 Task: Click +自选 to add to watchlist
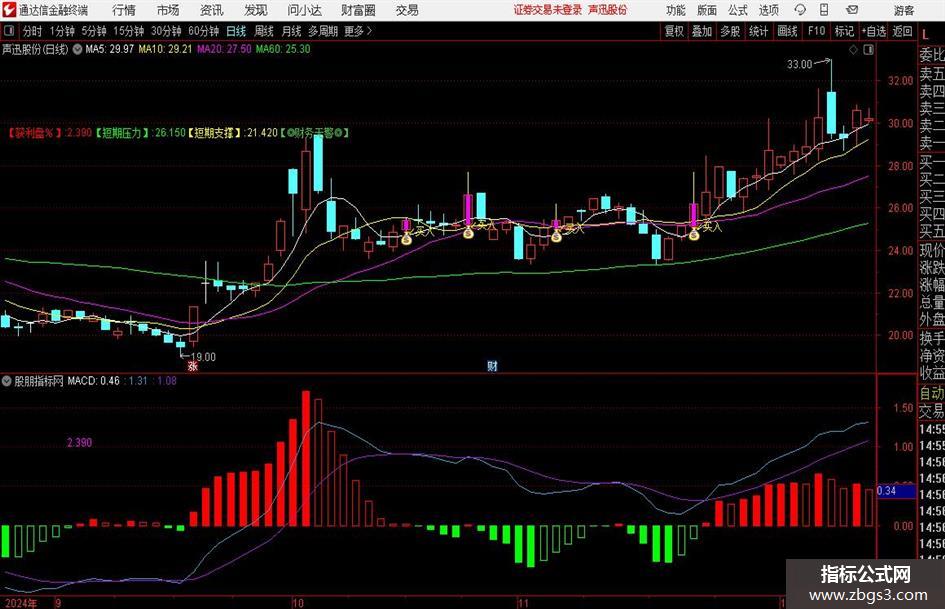coord(873,31)
